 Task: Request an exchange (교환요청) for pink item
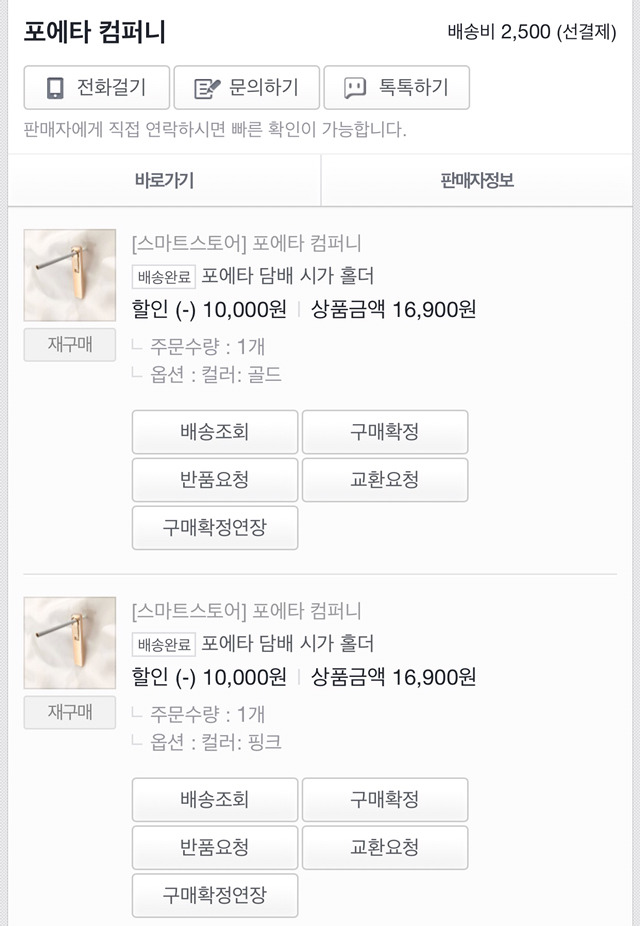click(x=385, y=848)
